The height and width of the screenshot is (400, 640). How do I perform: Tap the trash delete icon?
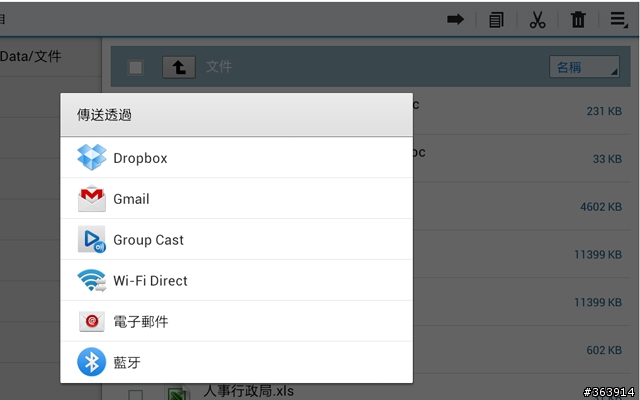tap(578, 19)
